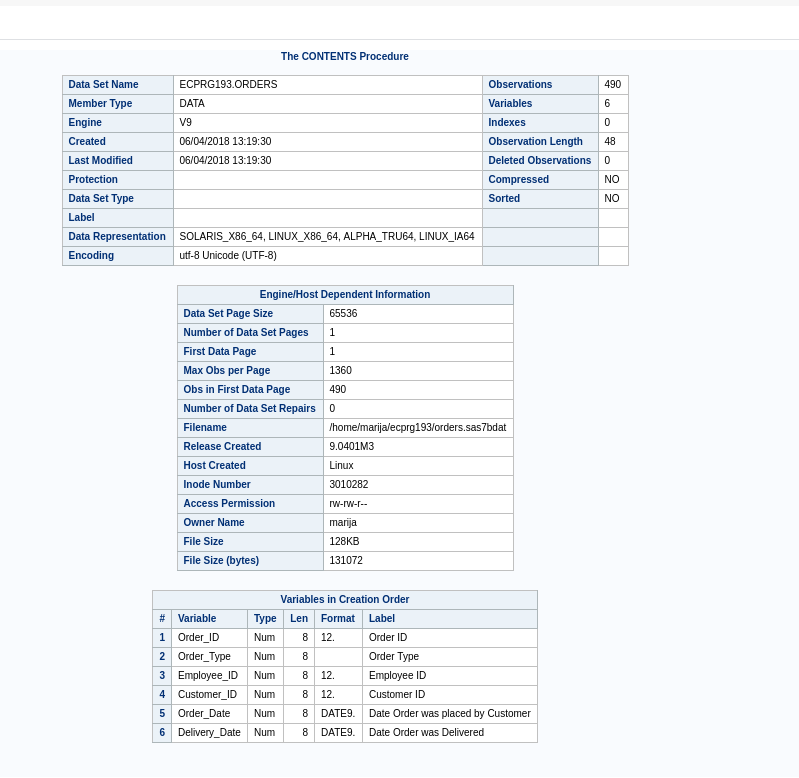
Task: Click the Order_ID variable cell
Action: 198,638
